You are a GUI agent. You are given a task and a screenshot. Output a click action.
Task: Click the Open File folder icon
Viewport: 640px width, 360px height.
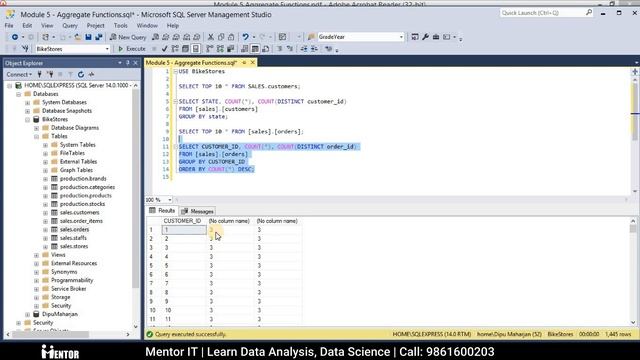[78, 37]
